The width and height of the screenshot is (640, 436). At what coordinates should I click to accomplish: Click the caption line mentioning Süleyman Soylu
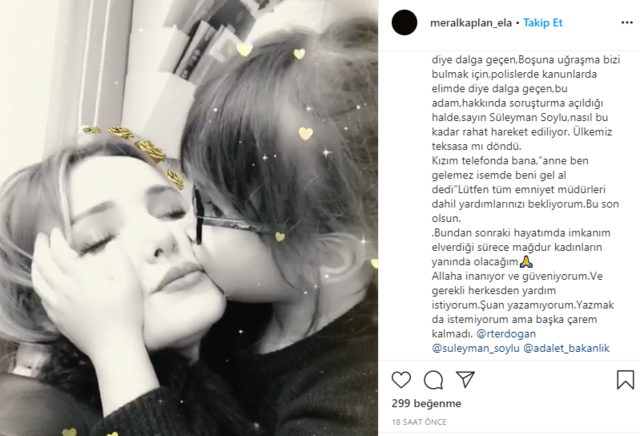tap(520, 118)
